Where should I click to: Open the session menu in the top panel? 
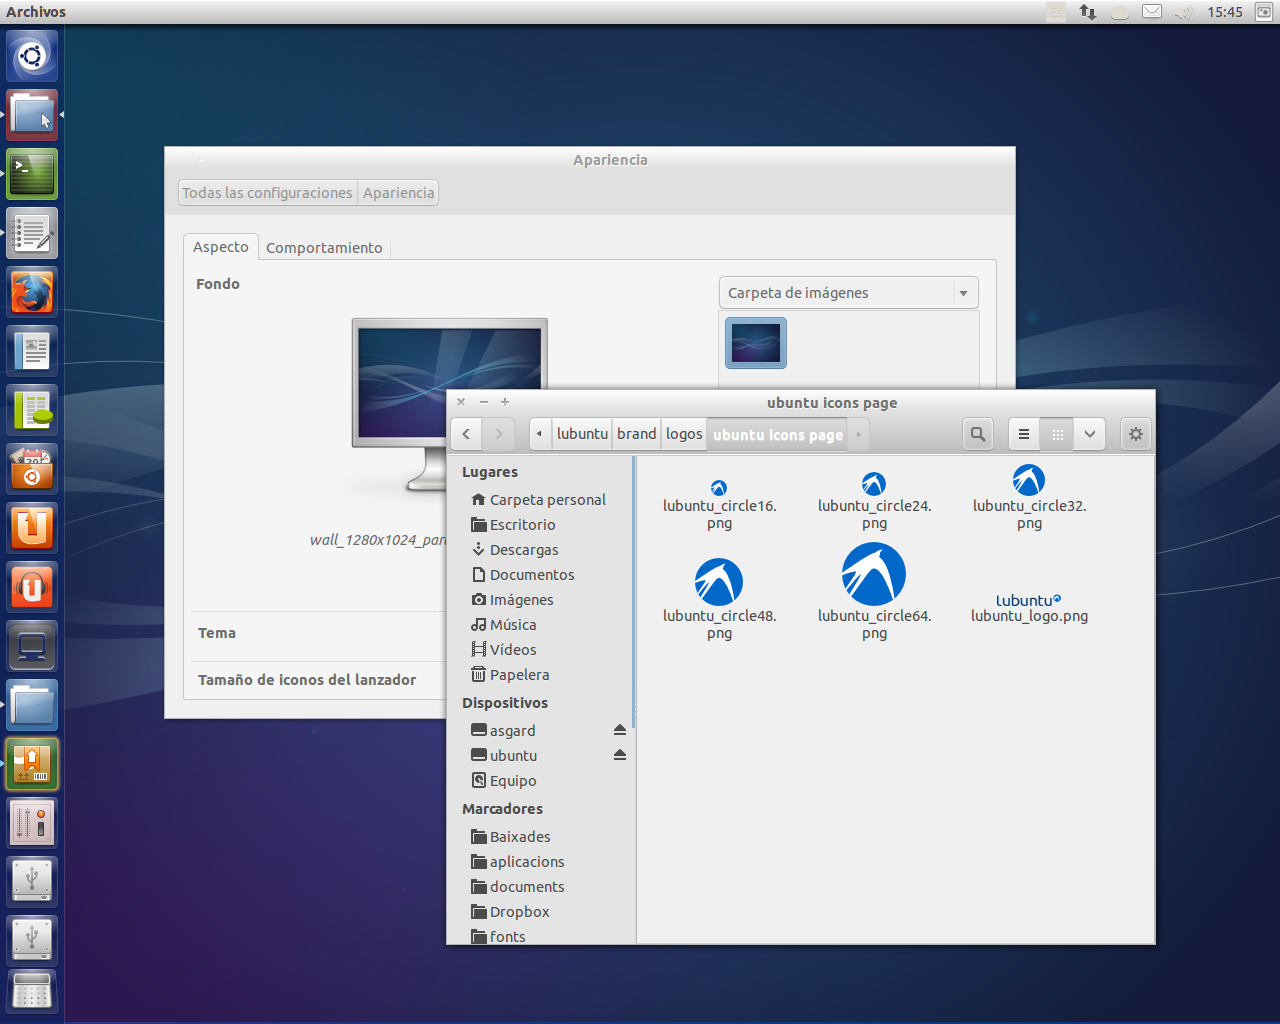pyautogui.click(x=1264, y=12)
